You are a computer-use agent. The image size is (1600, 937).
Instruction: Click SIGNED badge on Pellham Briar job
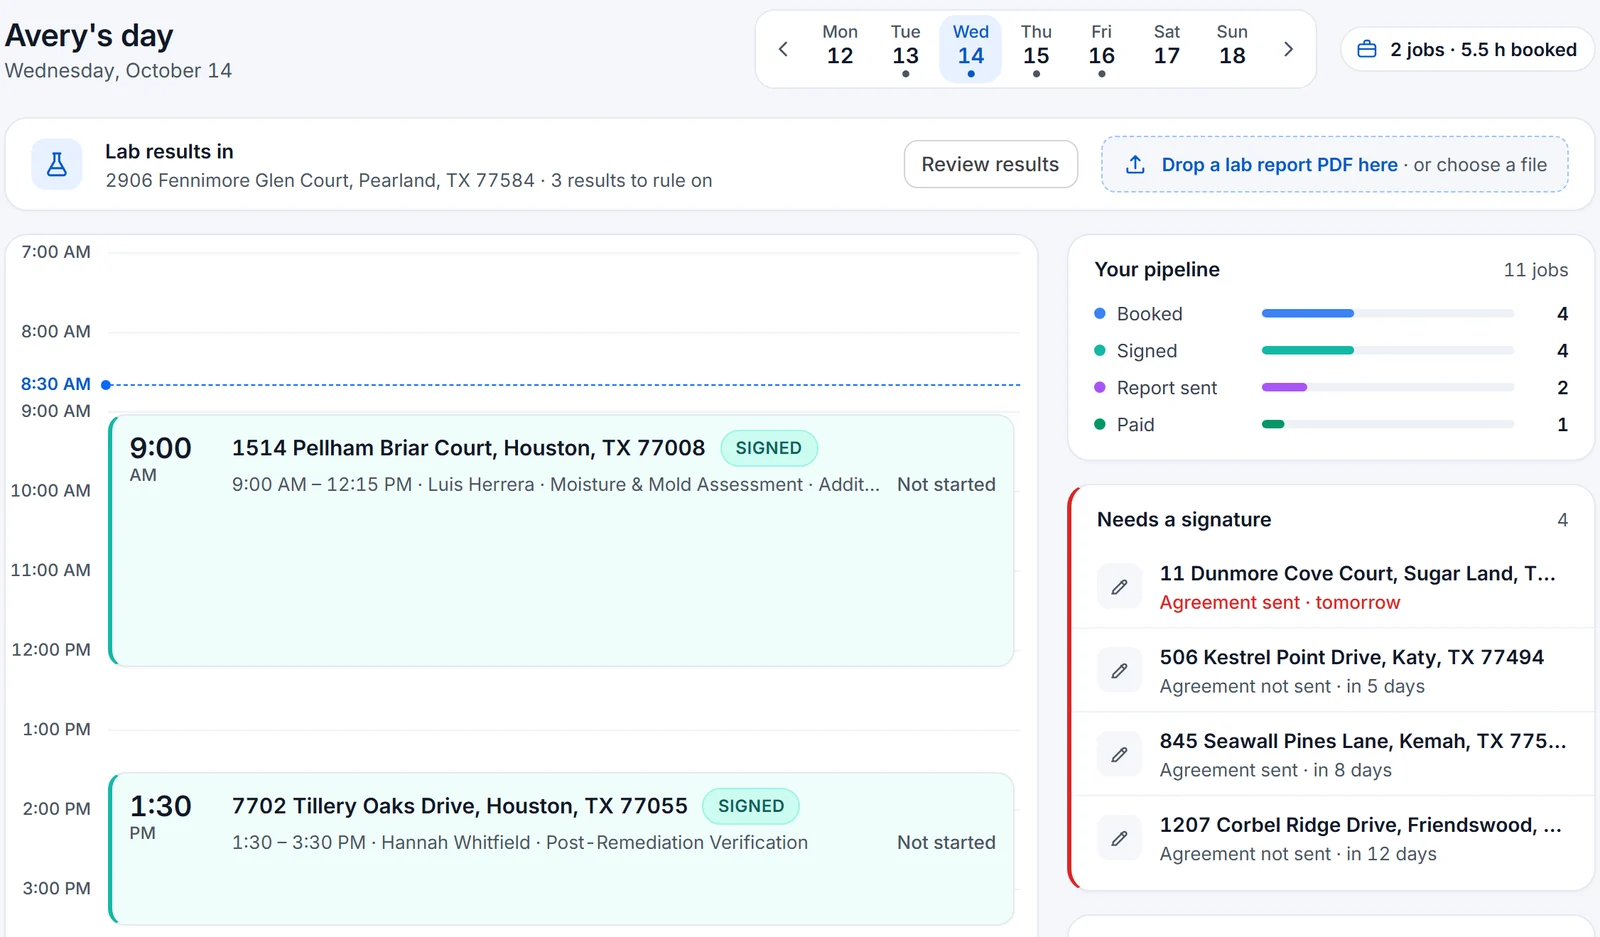(768, 448)
